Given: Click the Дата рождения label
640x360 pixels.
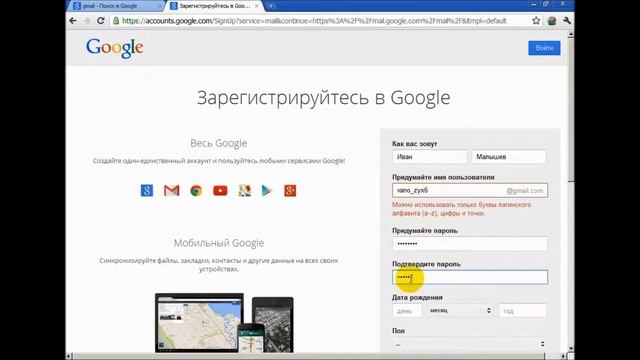Looking at the screenshot, I should coord(417,298).
